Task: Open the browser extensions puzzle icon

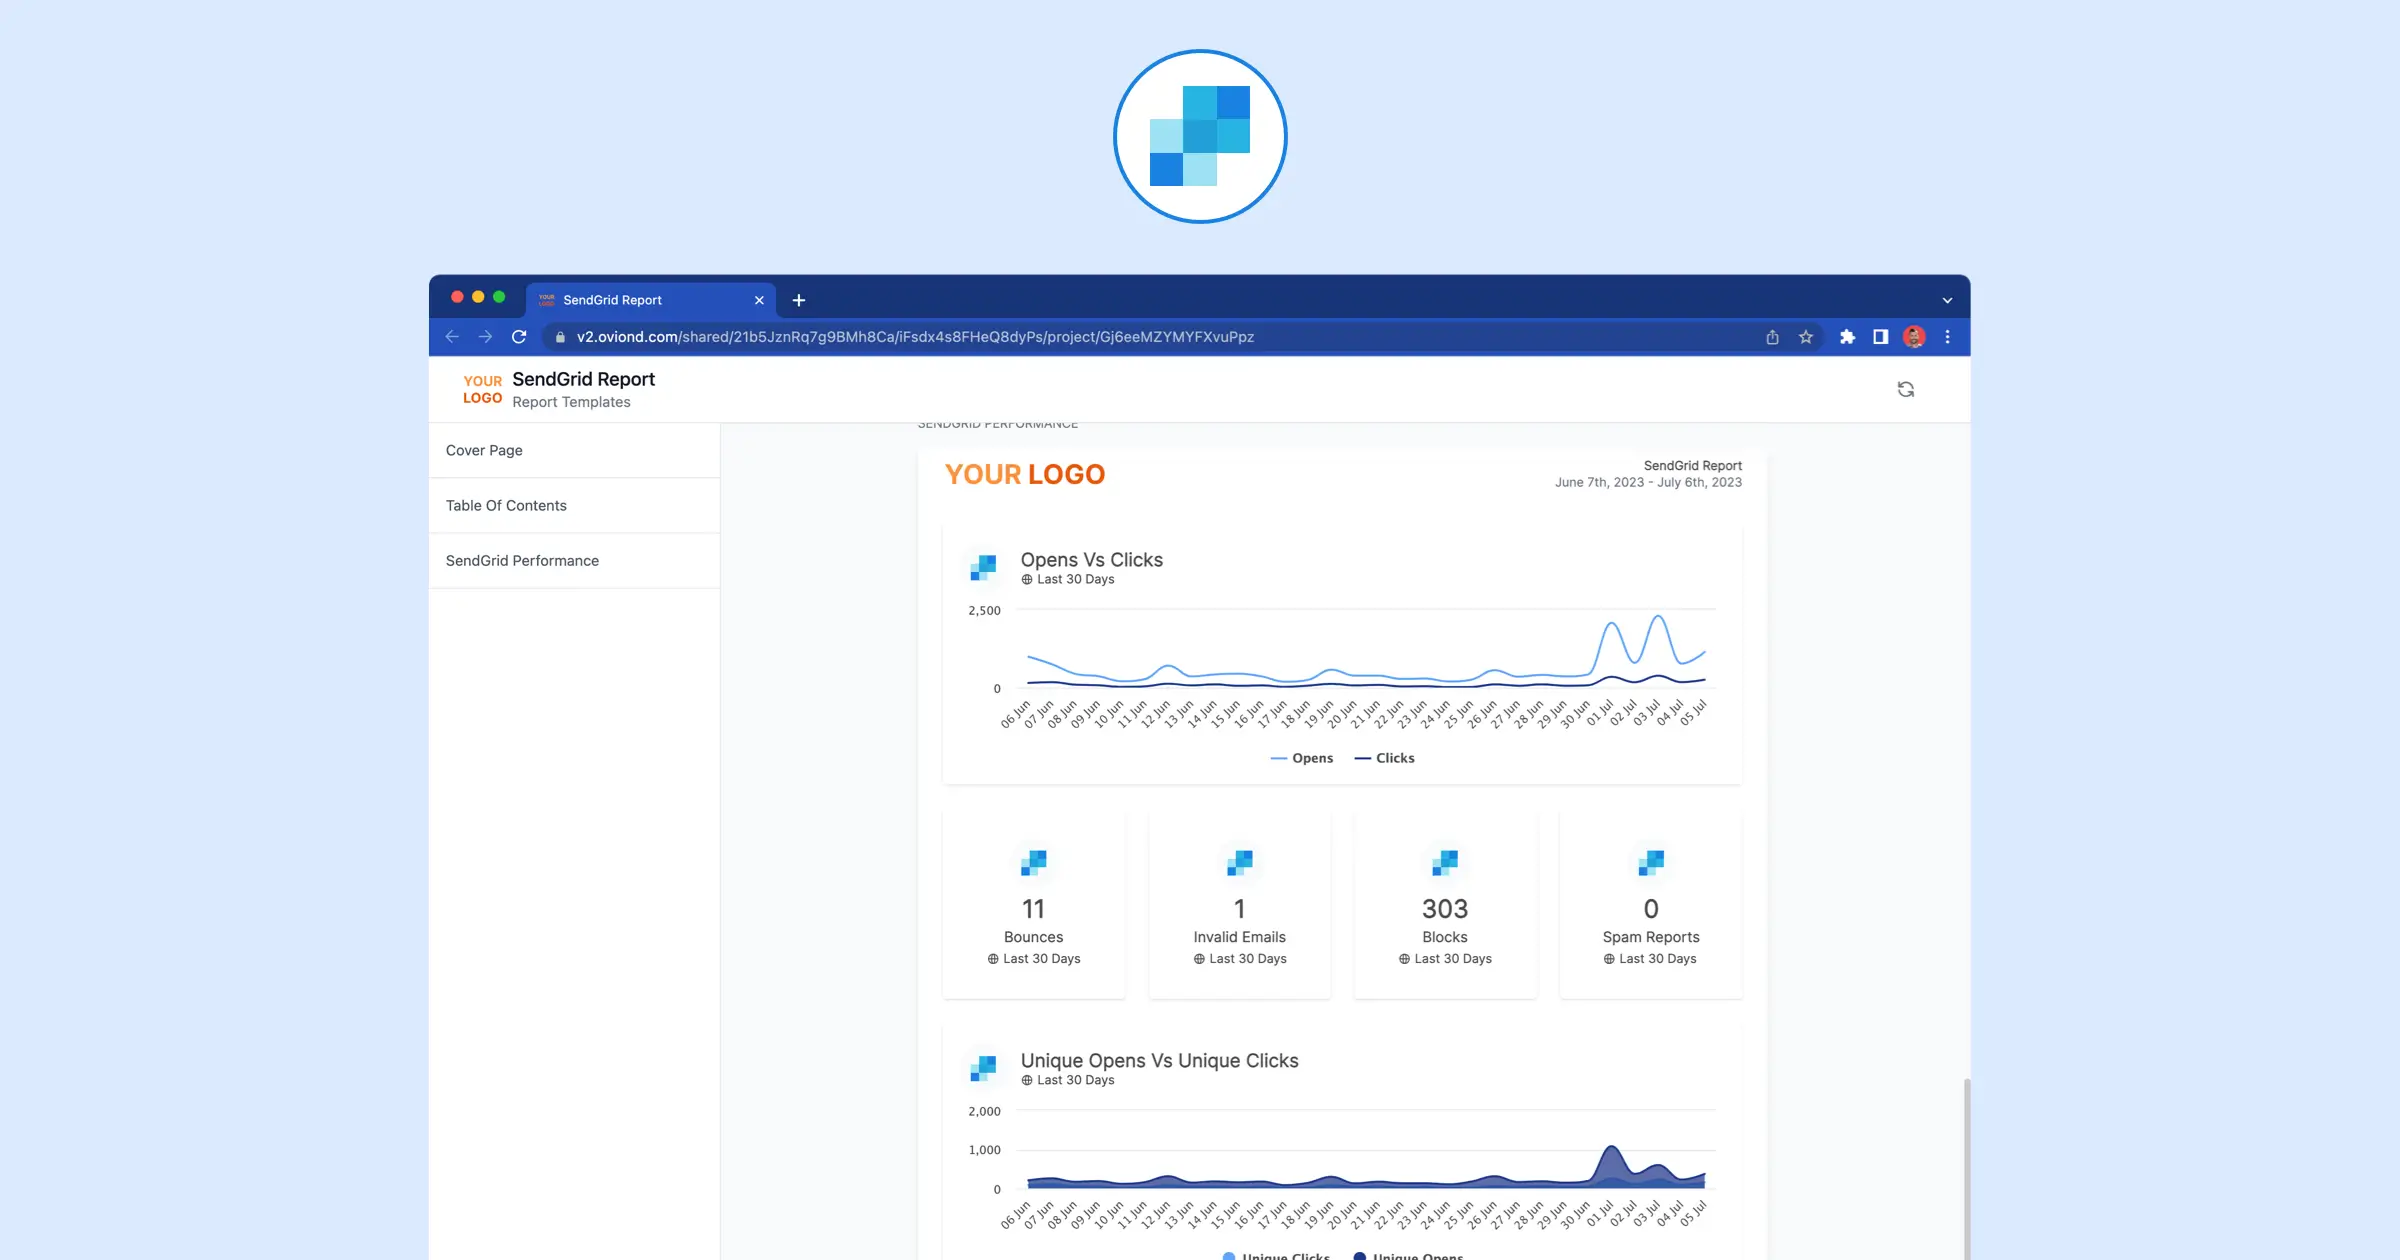Action: tap(1847, 337)
